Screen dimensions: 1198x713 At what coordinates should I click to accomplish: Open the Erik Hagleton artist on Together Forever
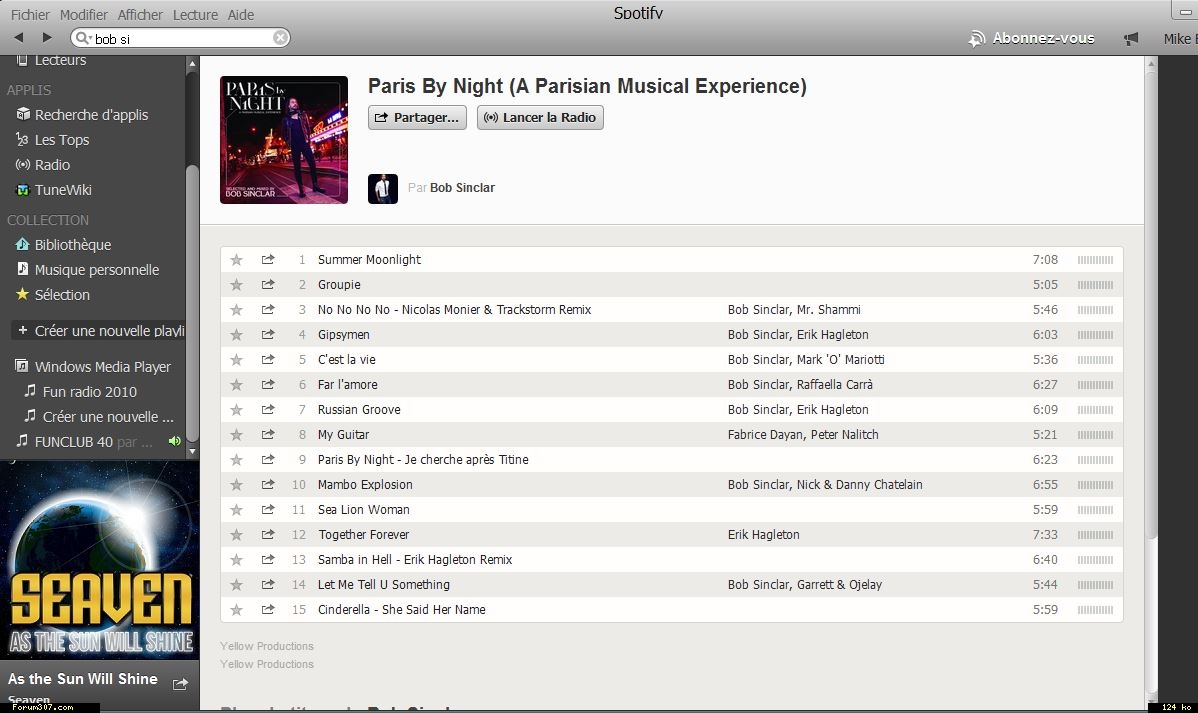tap(763, 535)
